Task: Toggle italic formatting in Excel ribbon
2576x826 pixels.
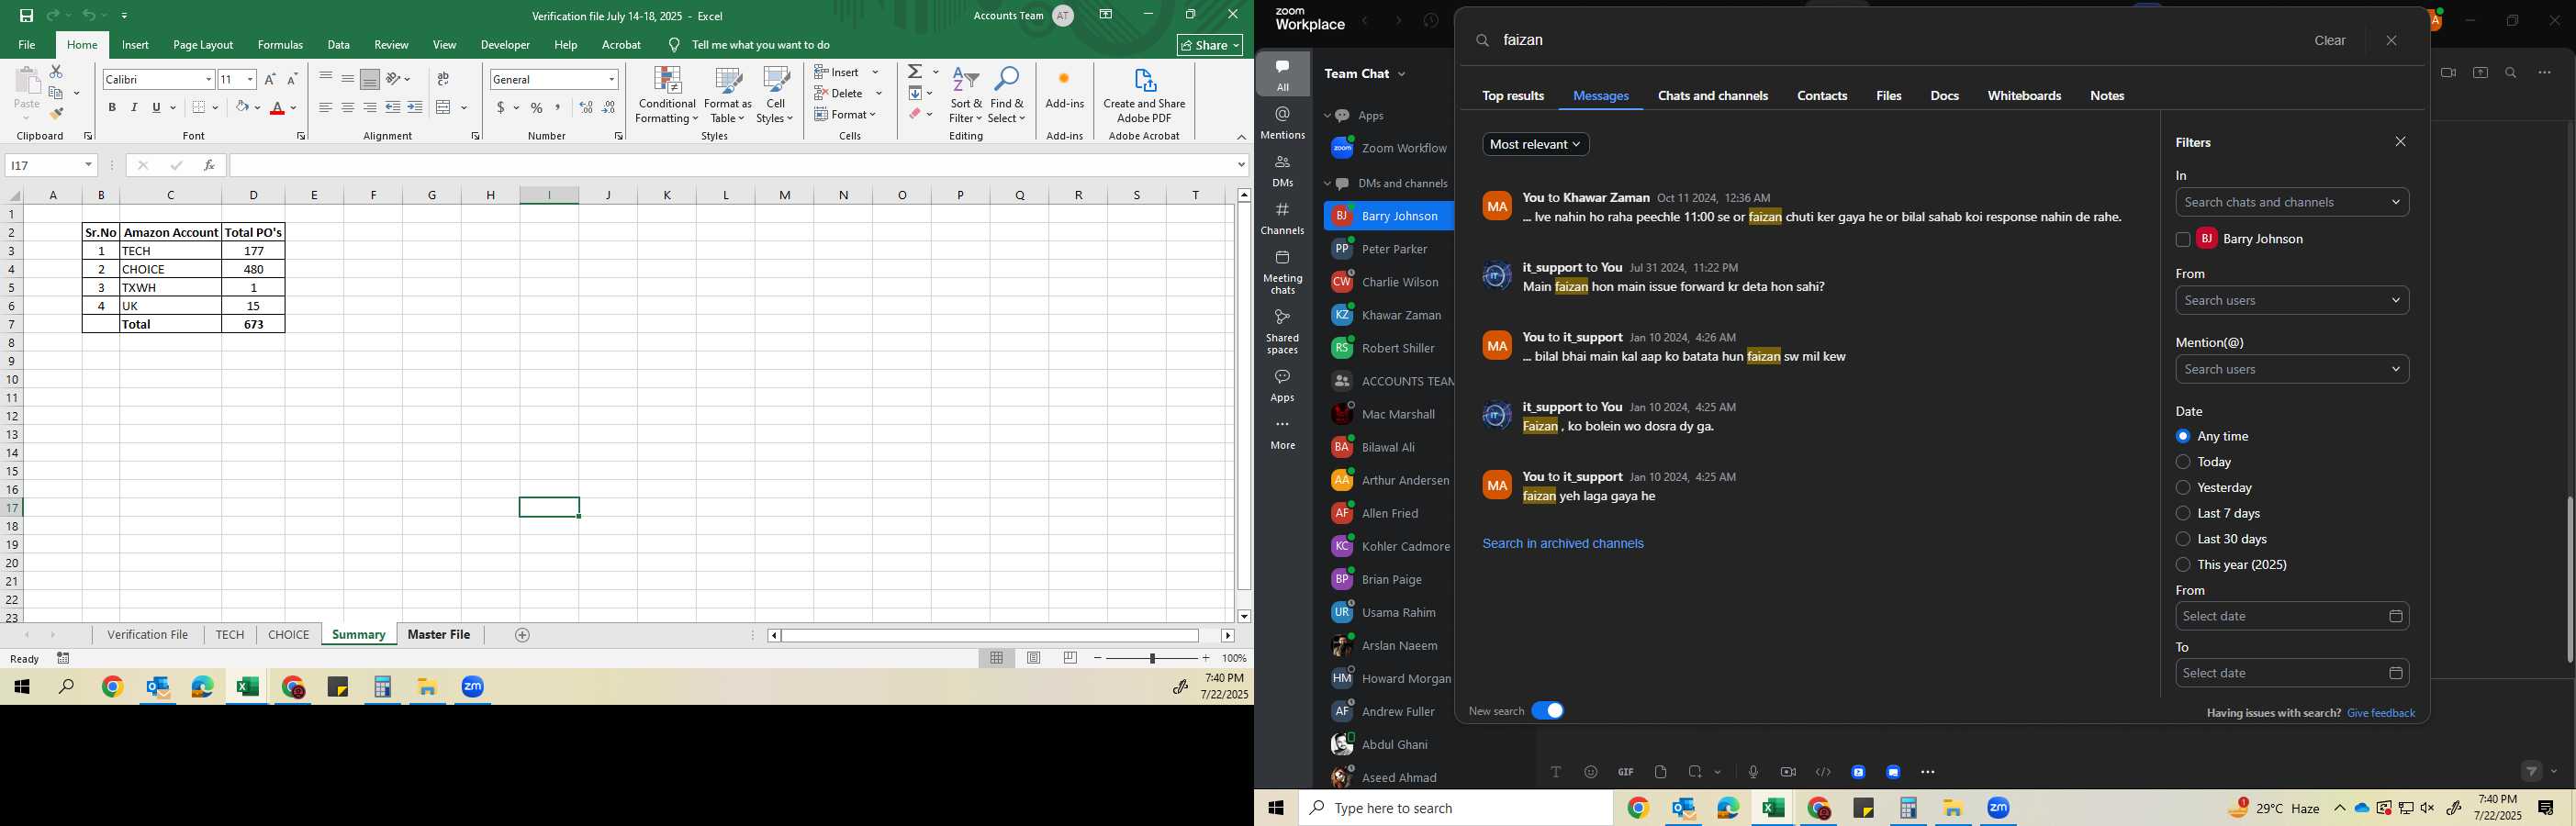Action: click(x=134, y=107)
